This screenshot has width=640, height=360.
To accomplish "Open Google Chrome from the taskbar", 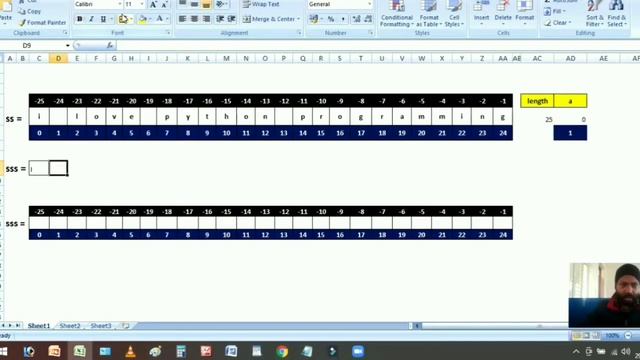I will pos(282,351).
